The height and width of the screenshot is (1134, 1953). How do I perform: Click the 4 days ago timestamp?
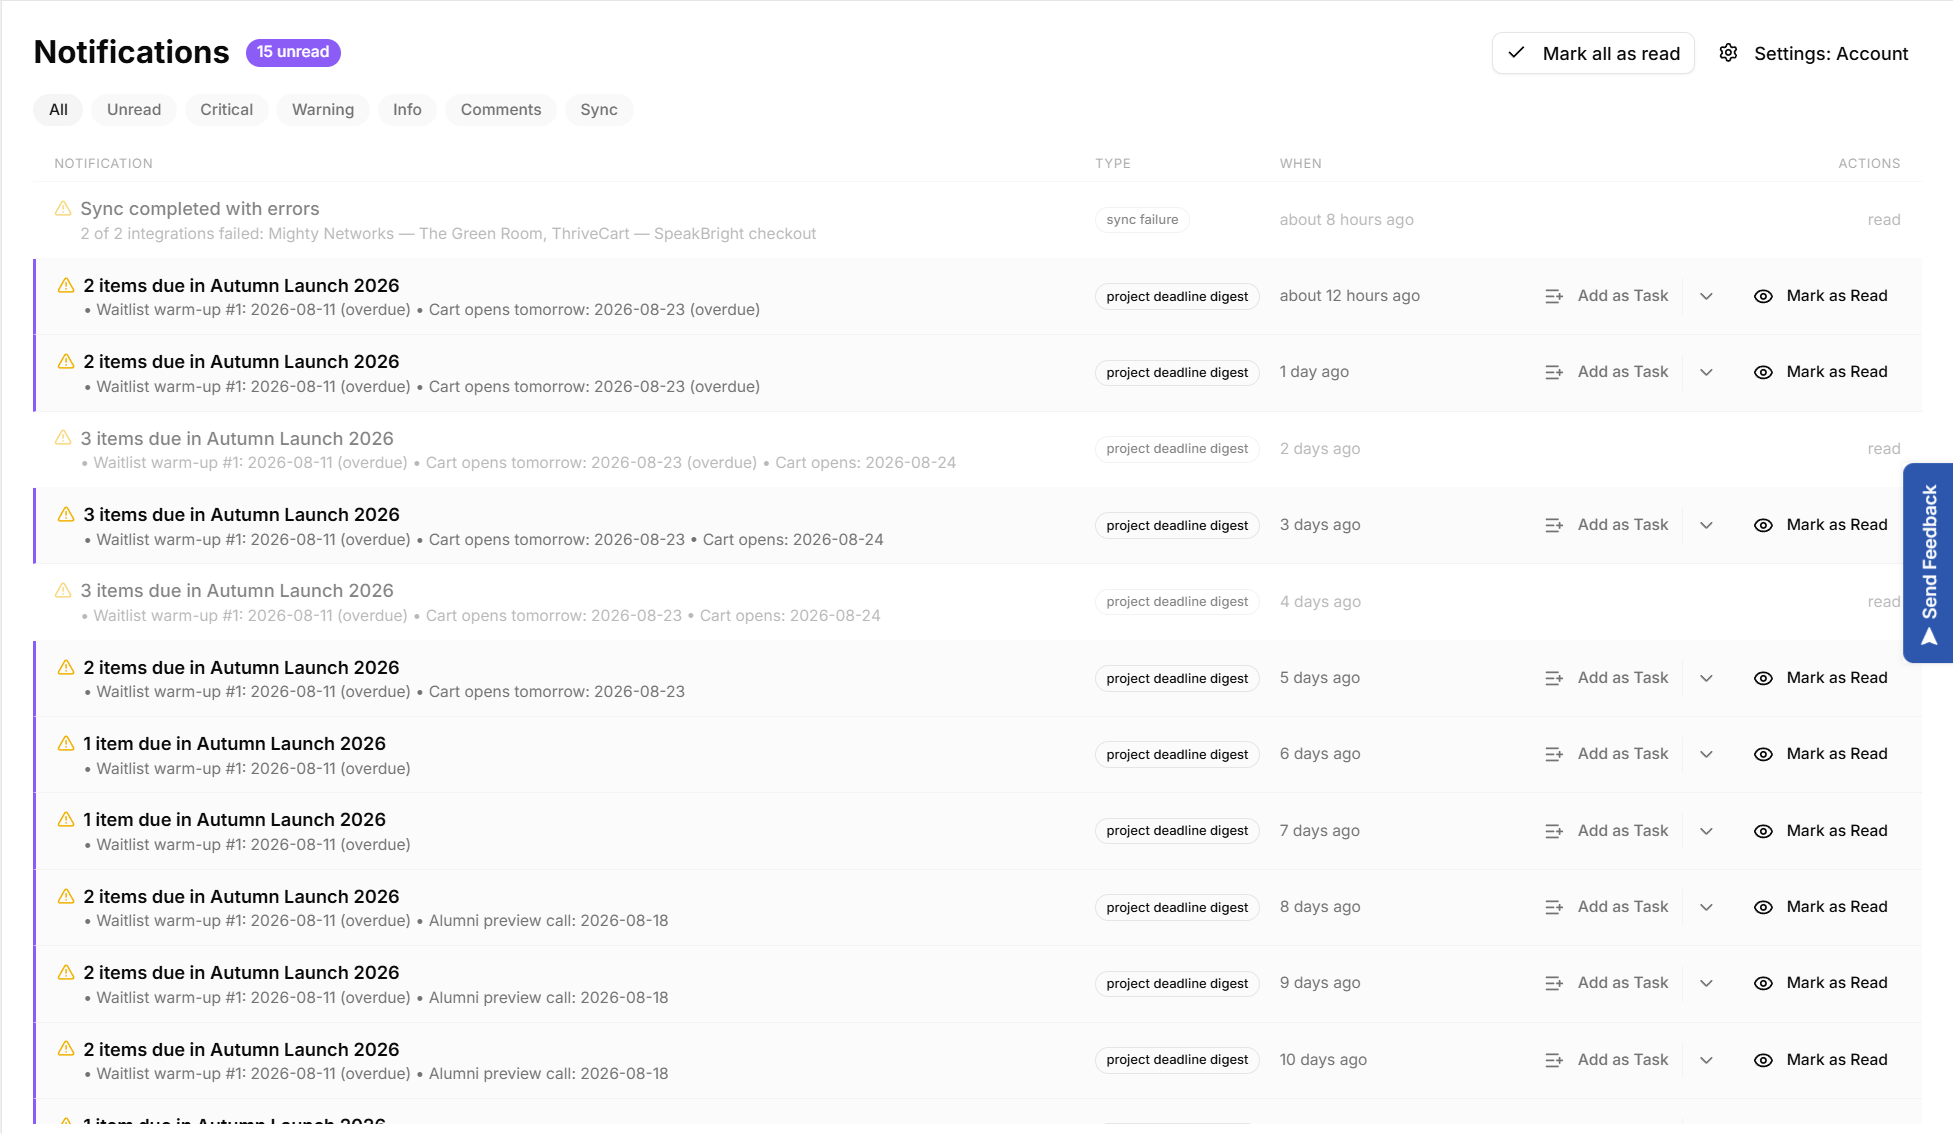[1320, 602]
